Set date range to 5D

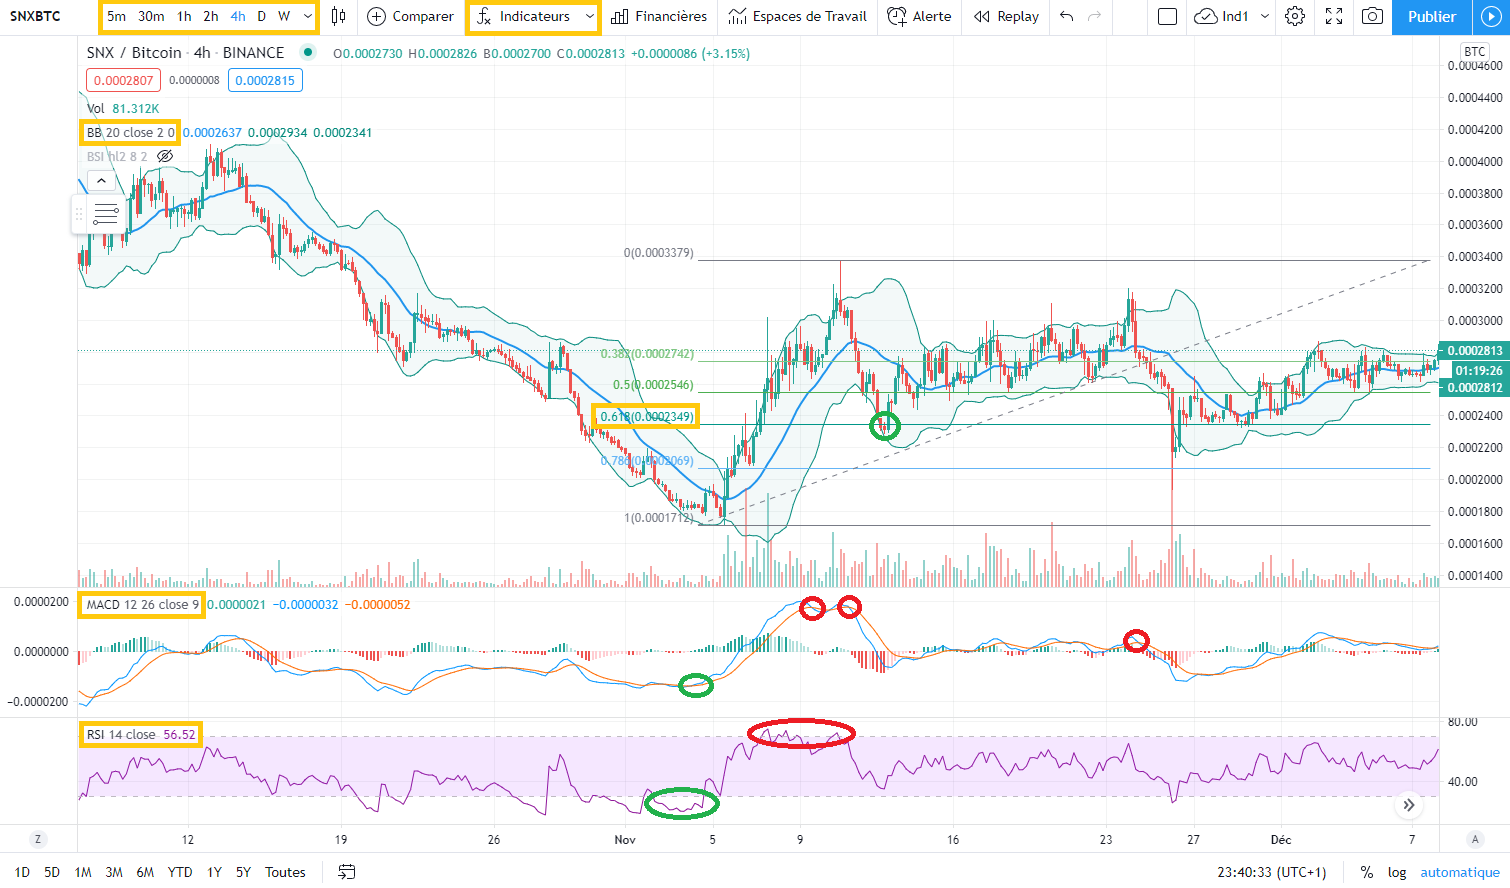click(52, 872)
